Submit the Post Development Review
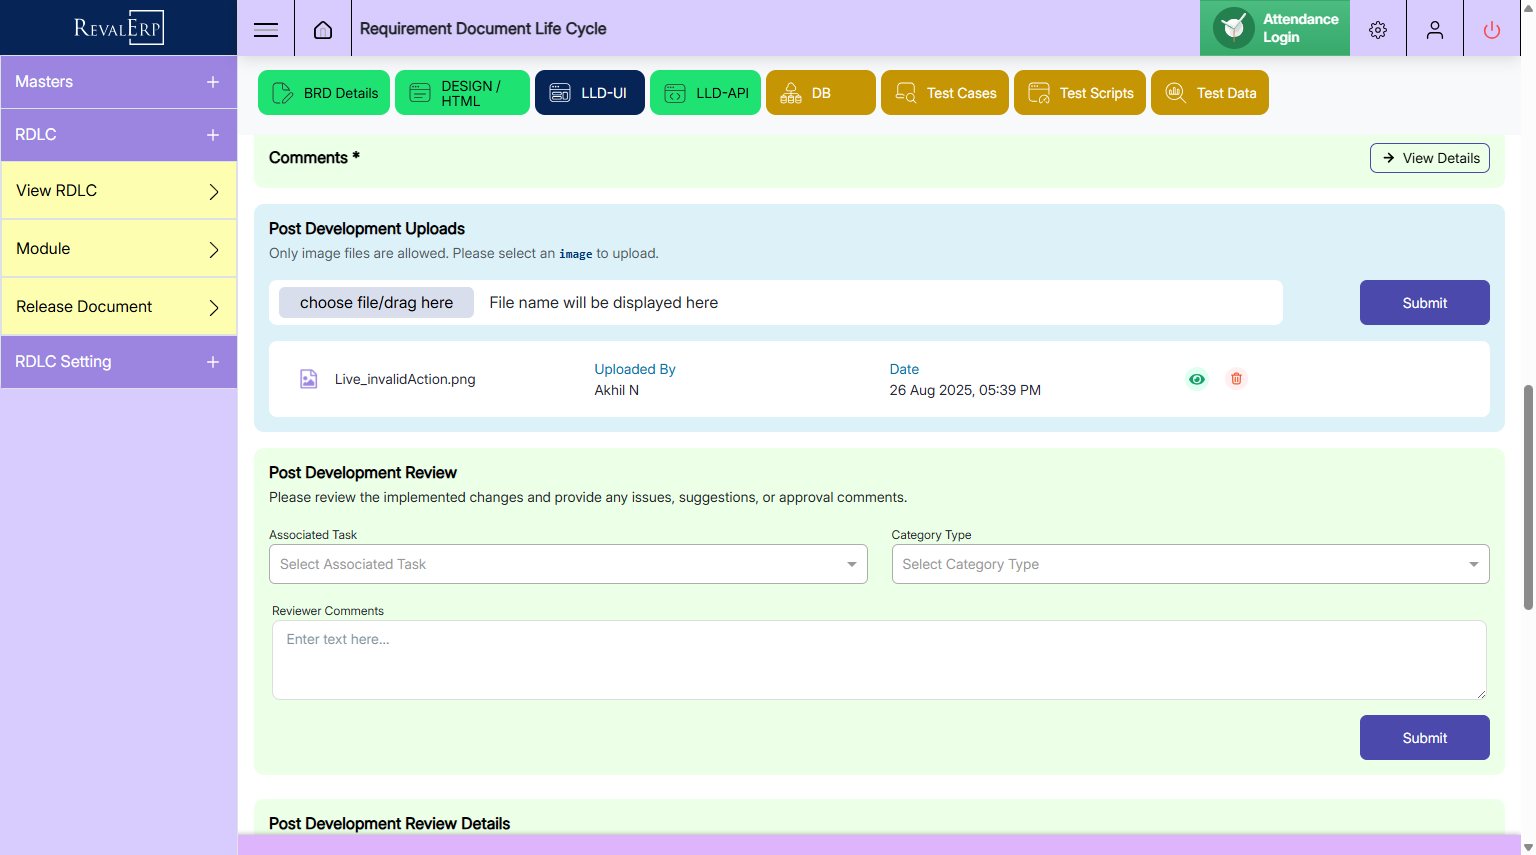The height and width of the screenshot is (855, 1536). pyautogui.click(x=1424, y=738)
